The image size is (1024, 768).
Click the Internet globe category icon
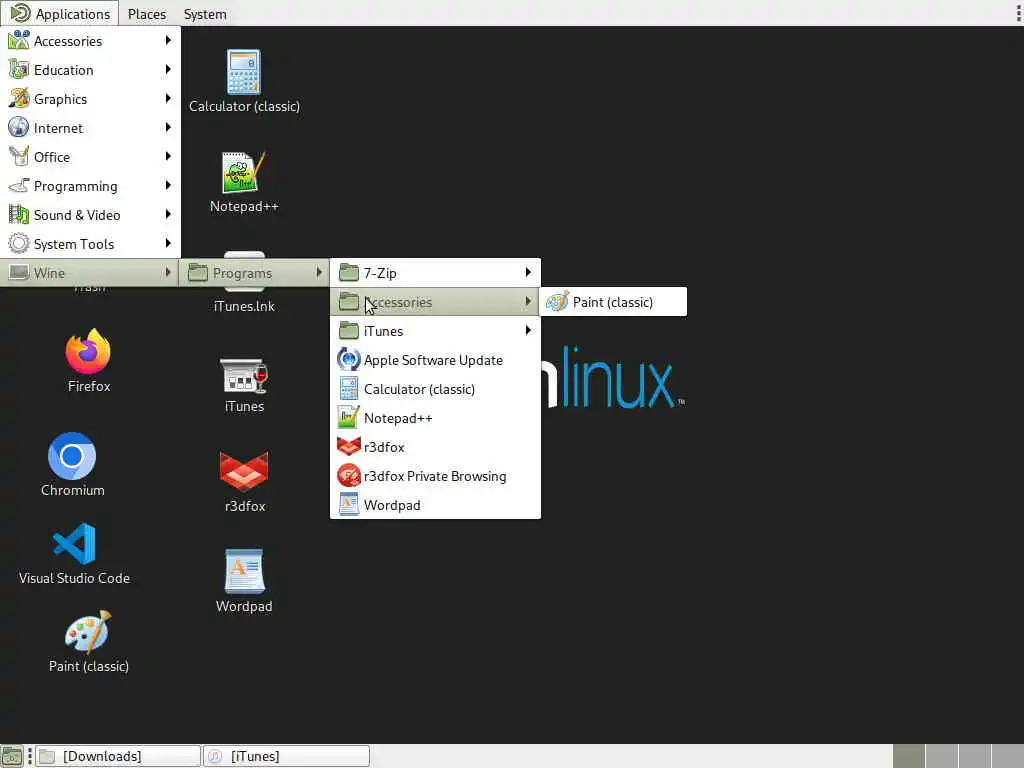(18, 127)
